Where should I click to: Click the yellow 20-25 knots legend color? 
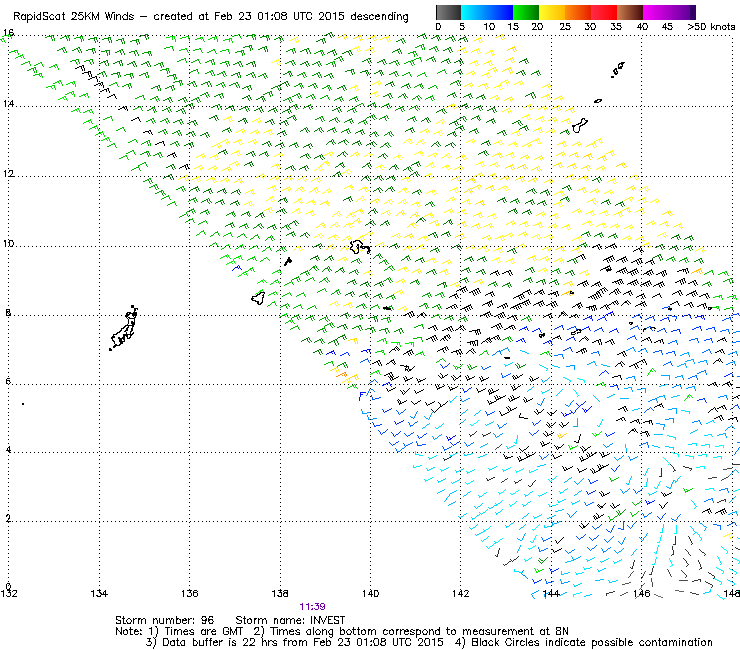(552, 12)
